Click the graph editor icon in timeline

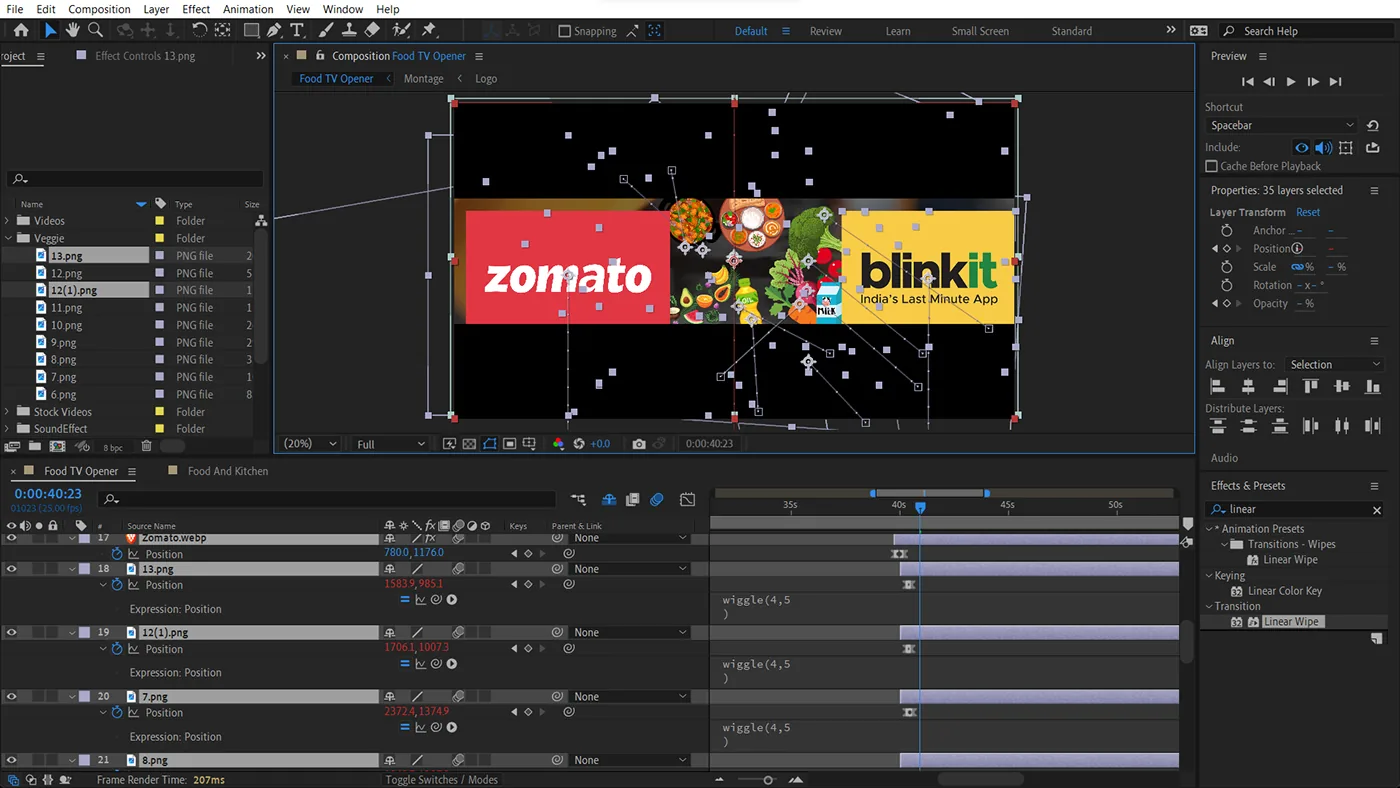tap(687, 499)
